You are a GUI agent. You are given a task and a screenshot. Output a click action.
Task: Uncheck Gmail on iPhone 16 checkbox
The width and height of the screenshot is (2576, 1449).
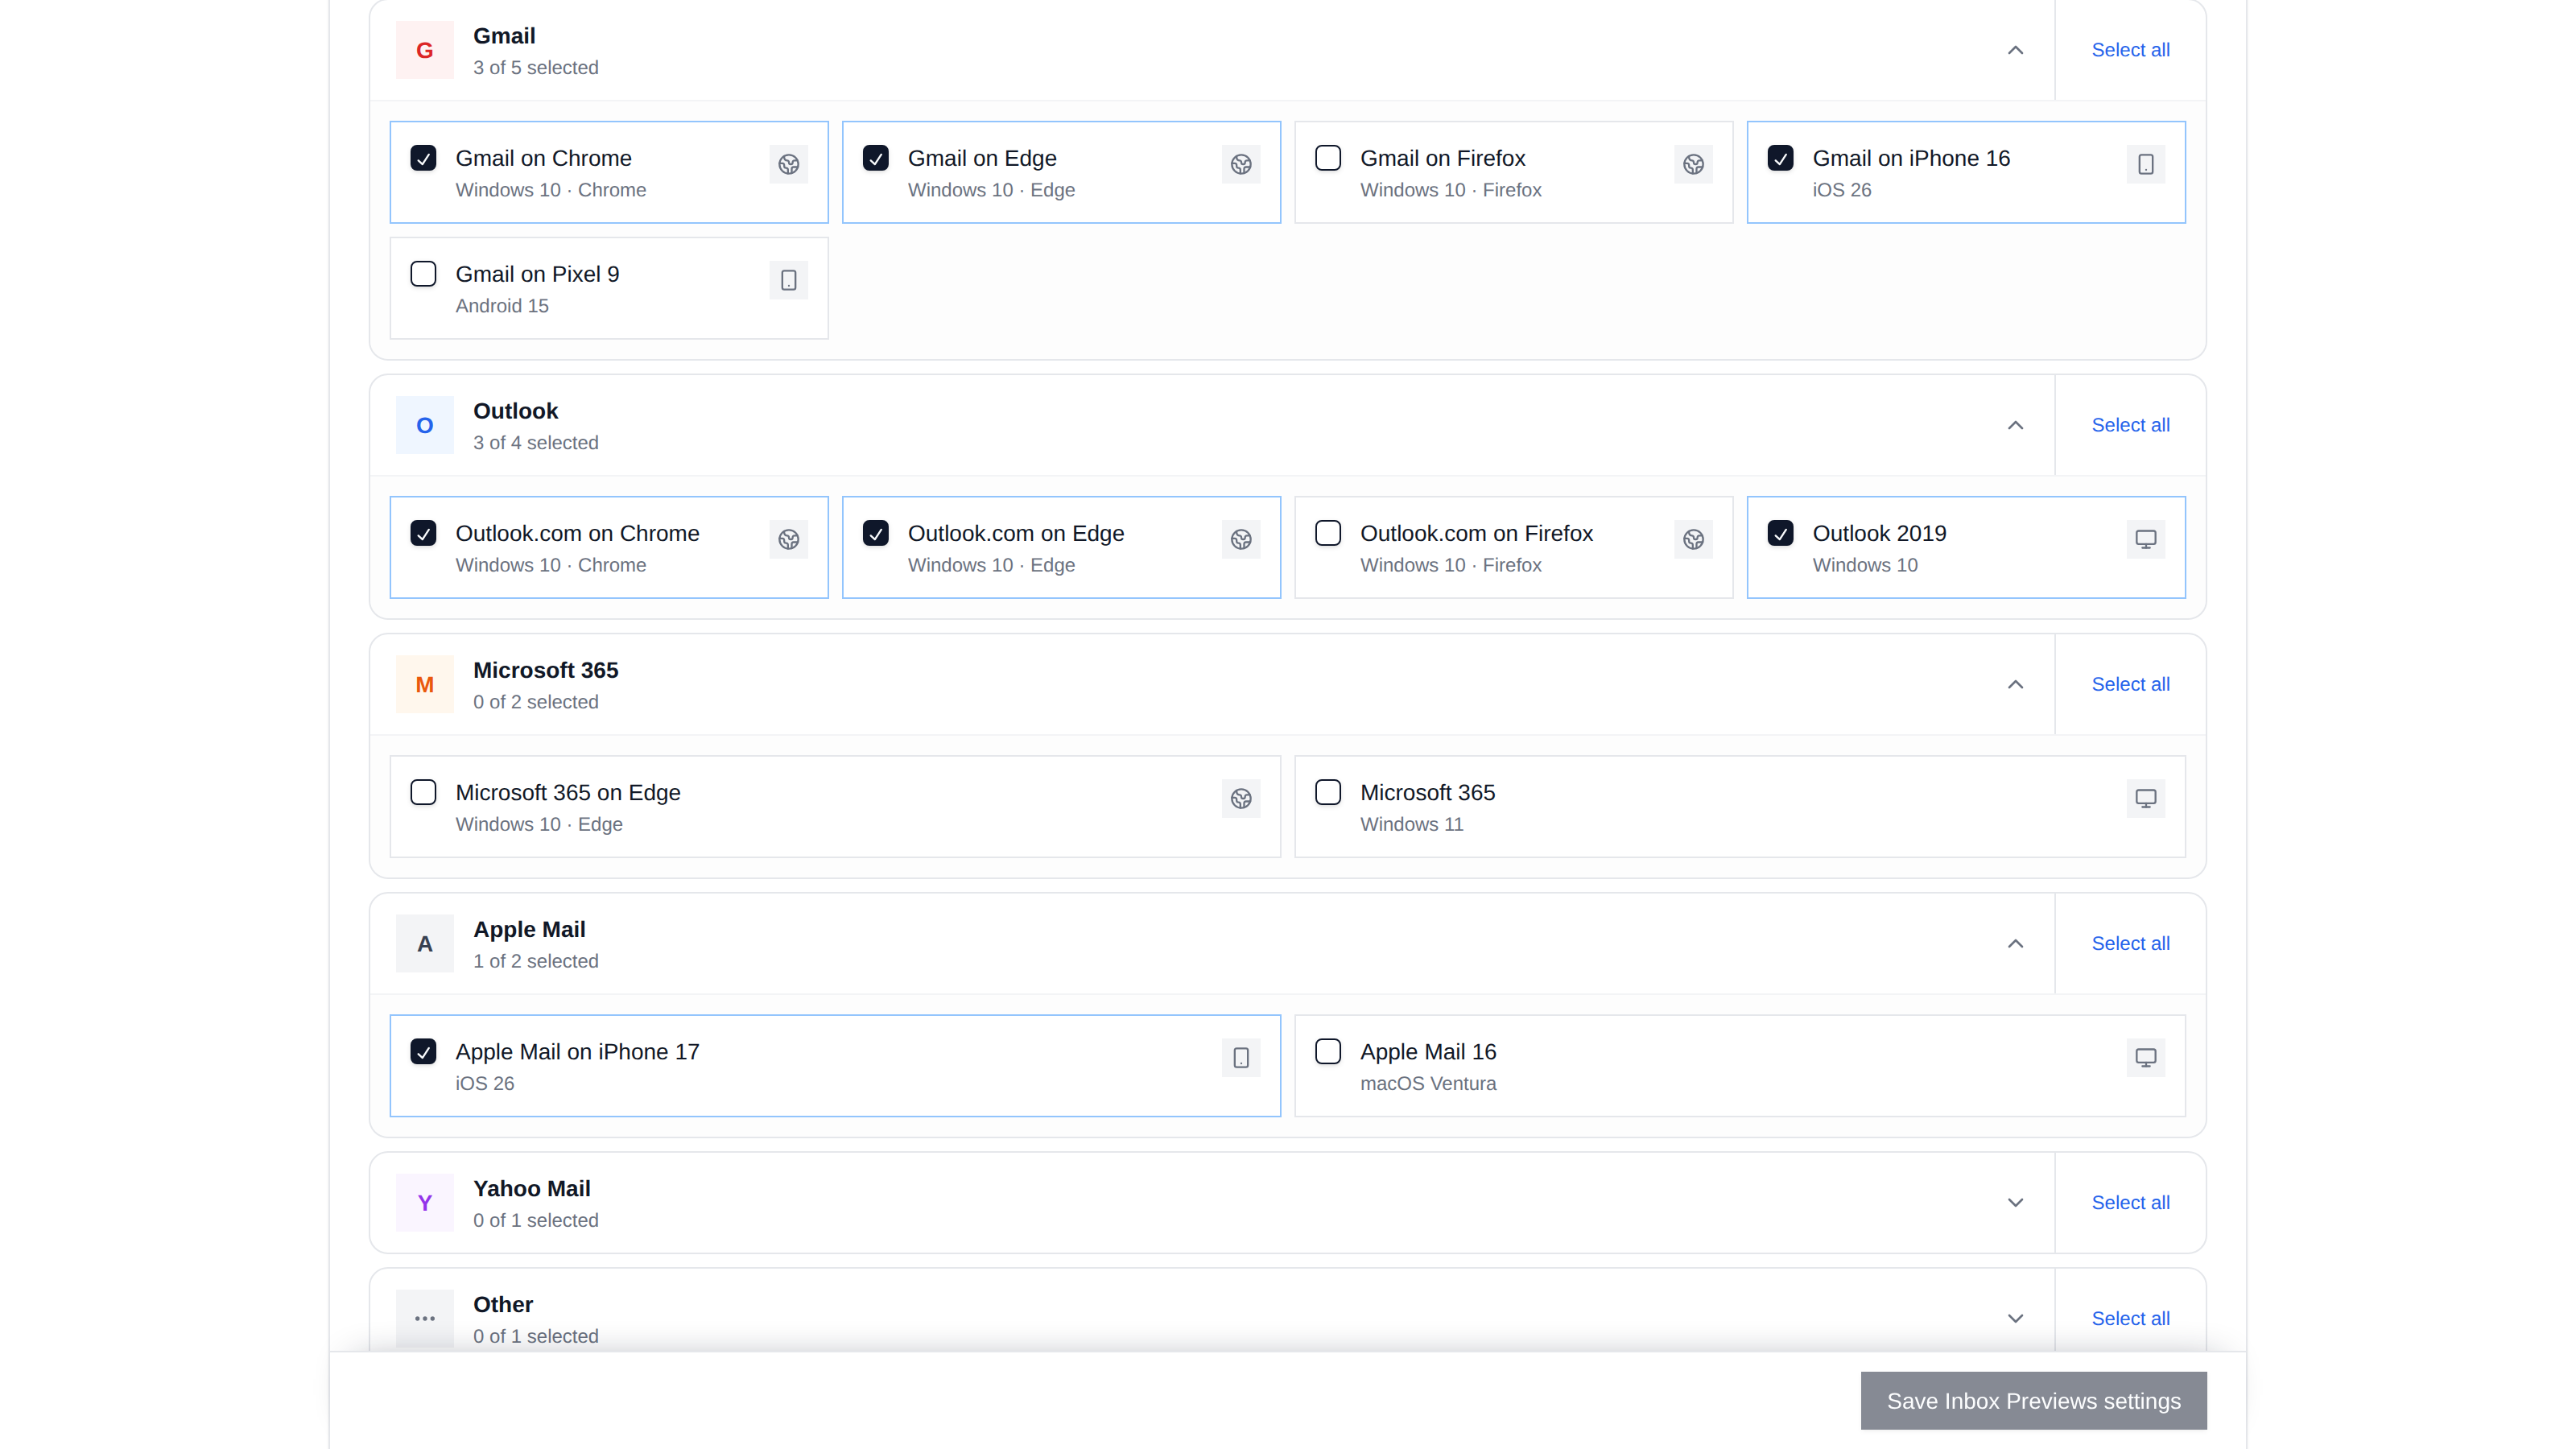1780,158
